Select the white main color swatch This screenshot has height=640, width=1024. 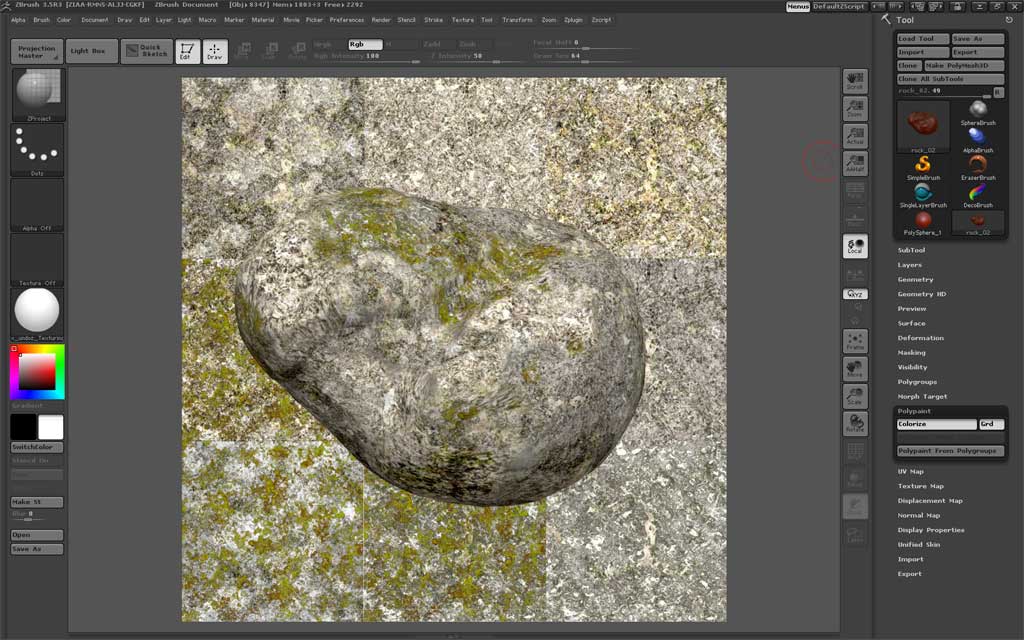pos(50,427)
